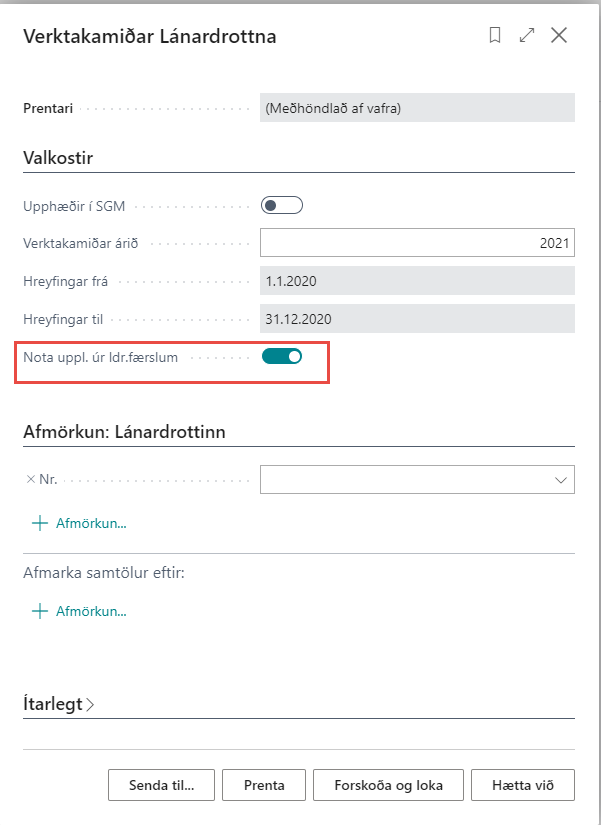This screenshot has width=601, height=825.
Task: Click the Verktakamiðar árið year field
Action: [x=416, y=243]
